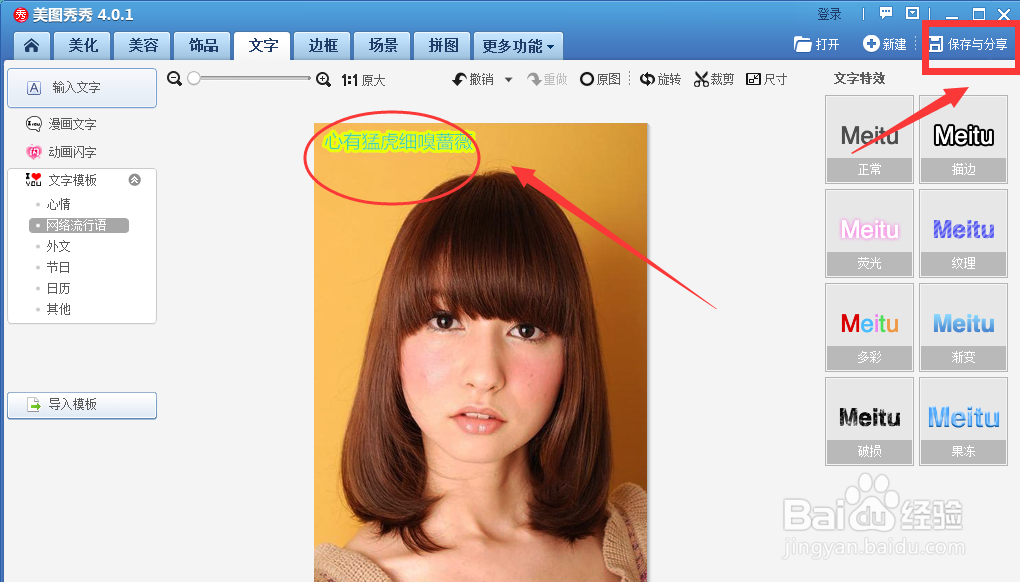Open the 美化 tab

pyautogui.click(x=83, y=46)
